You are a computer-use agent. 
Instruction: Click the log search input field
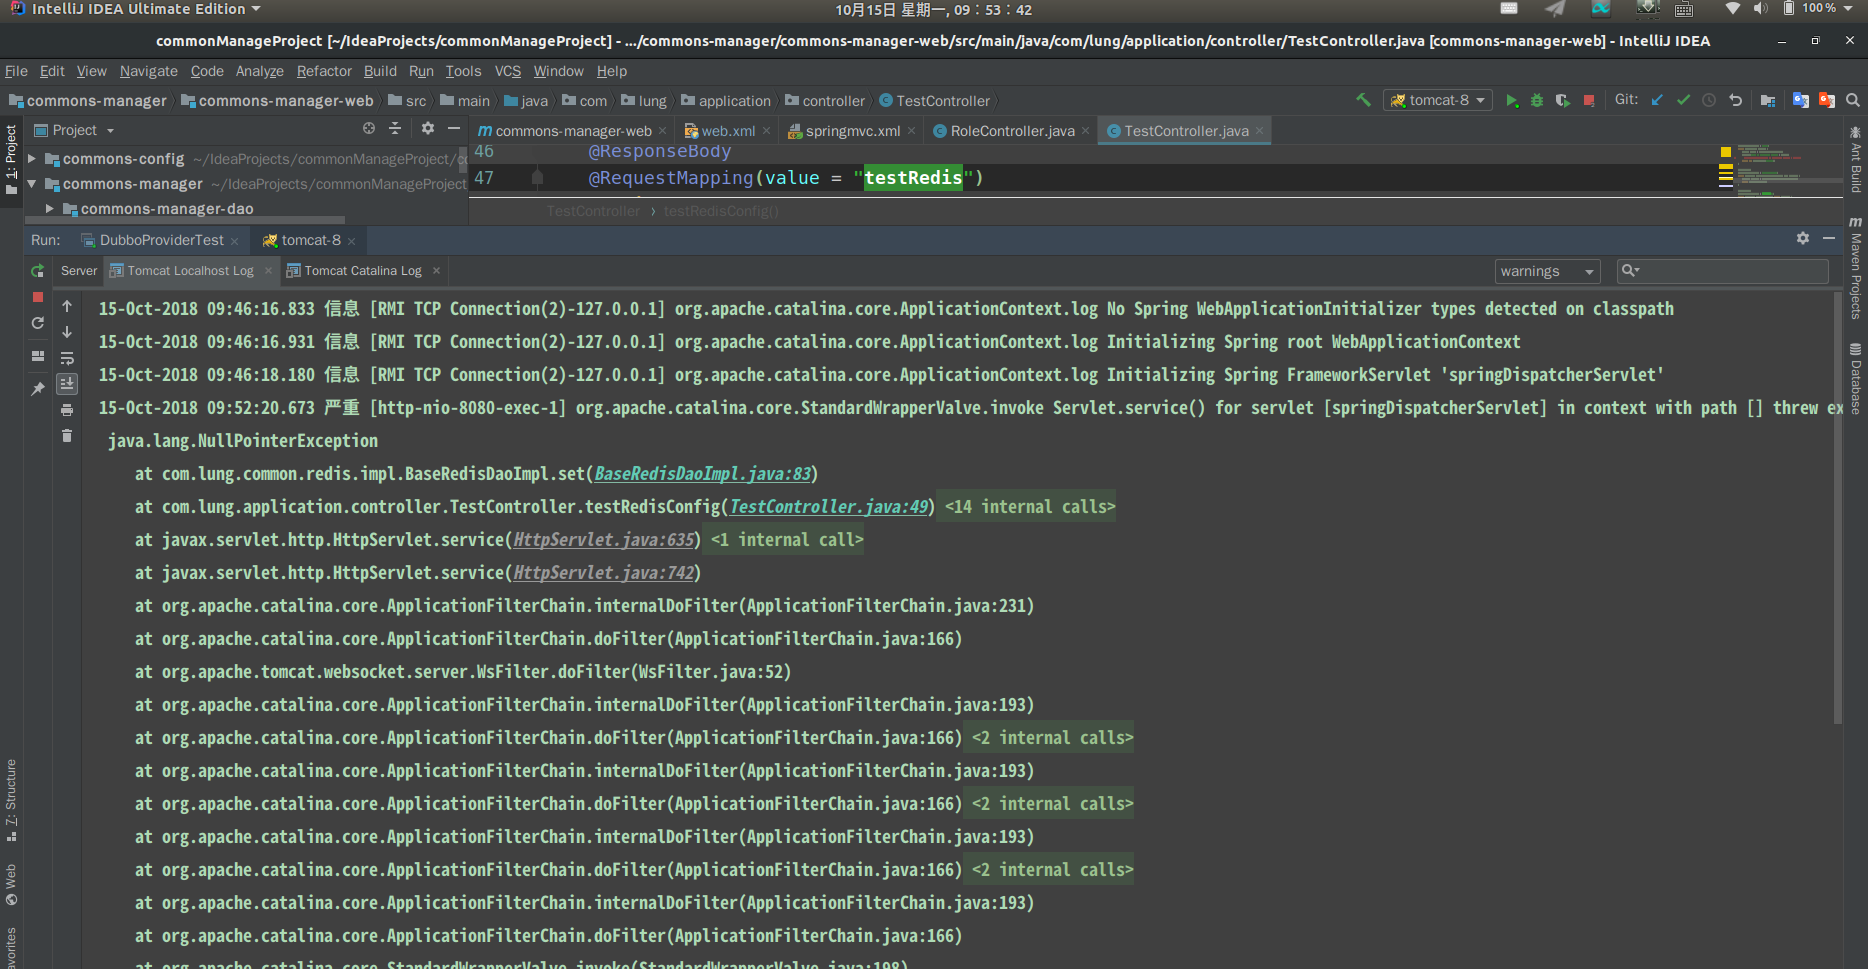(1723, 271)
